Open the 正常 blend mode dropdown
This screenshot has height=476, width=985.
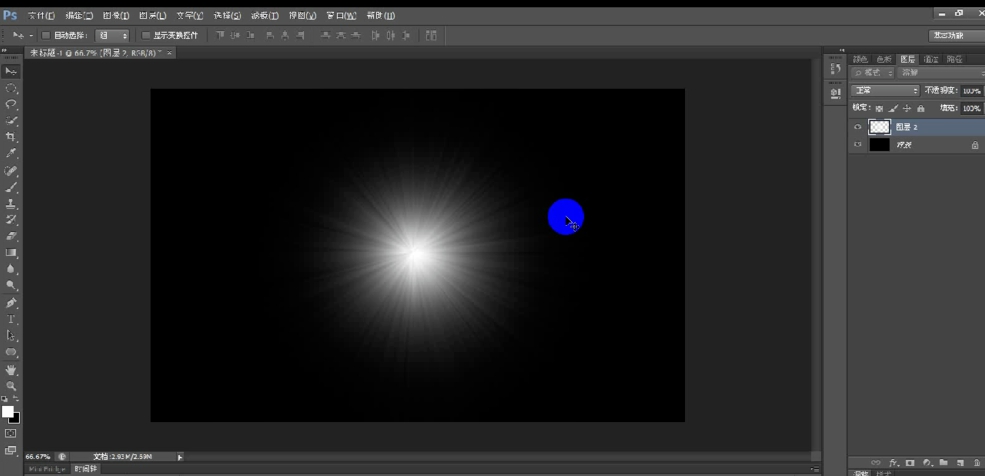pyautogui.click(x=885, y=90)
